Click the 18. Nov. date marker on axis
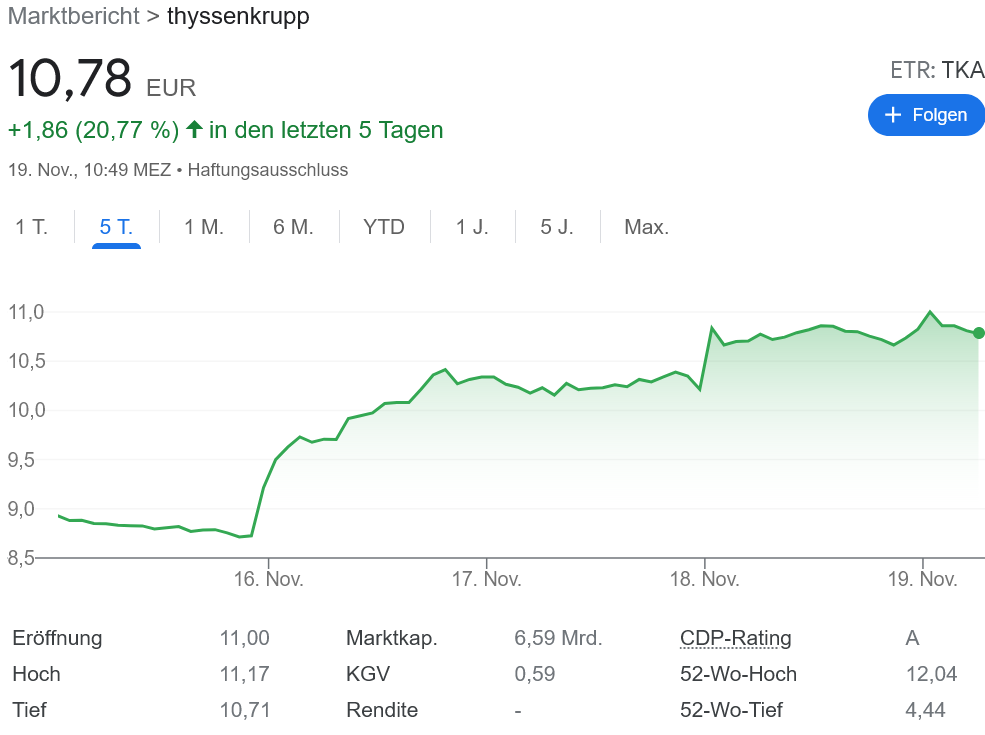This screenshot has height=735, width=985. (x=704, y=579)
